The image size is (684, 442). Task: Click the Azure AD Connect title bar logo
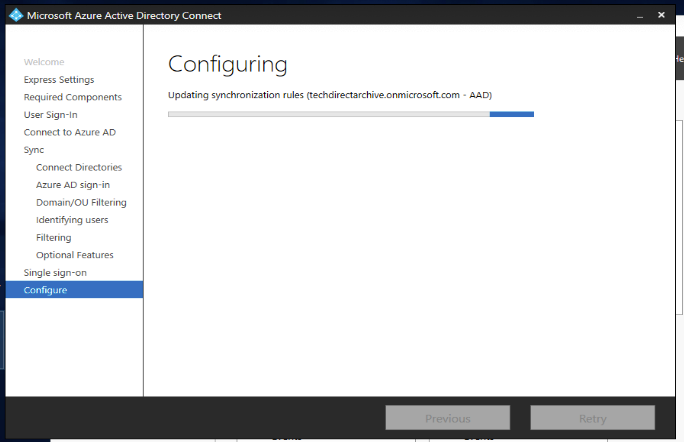(x=16, y=15)
